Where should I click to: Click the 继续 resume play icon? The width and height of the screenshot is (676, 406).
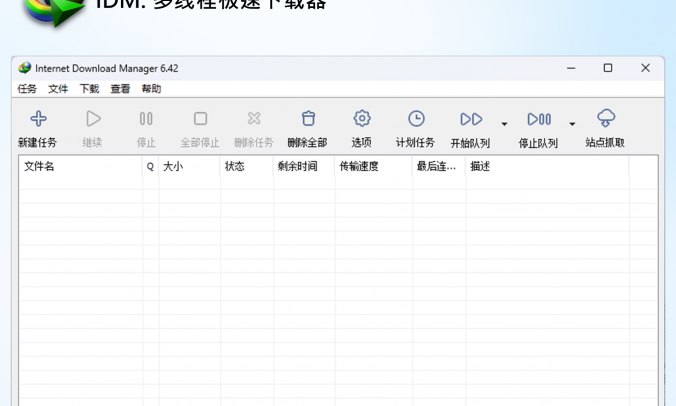point(93,119)
